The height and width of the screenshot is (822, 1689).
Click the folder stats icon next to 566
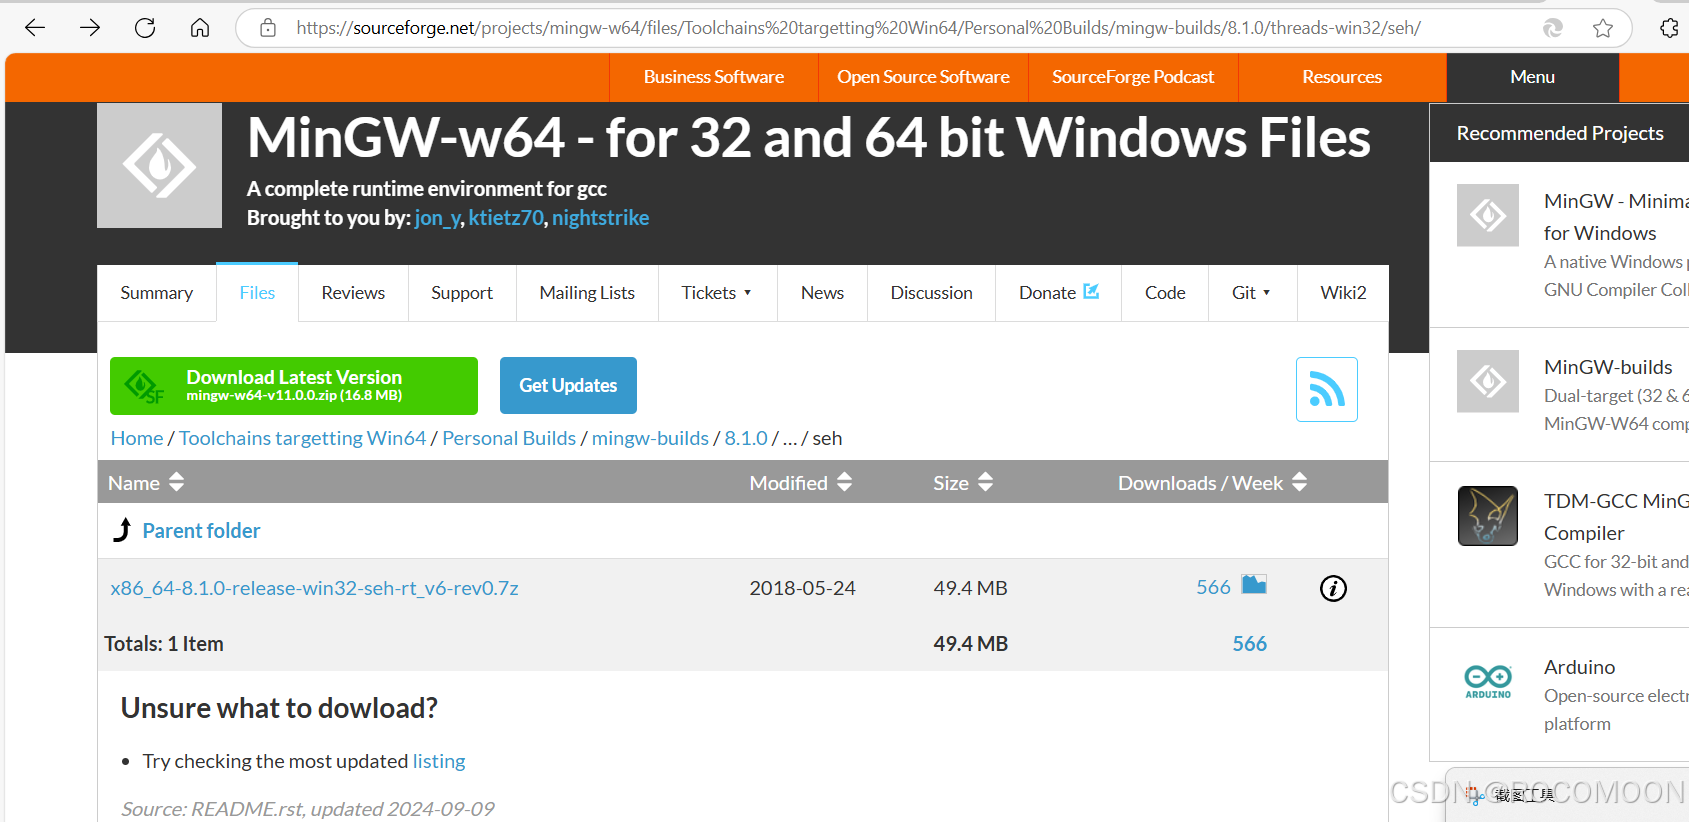pos(1254,585)
